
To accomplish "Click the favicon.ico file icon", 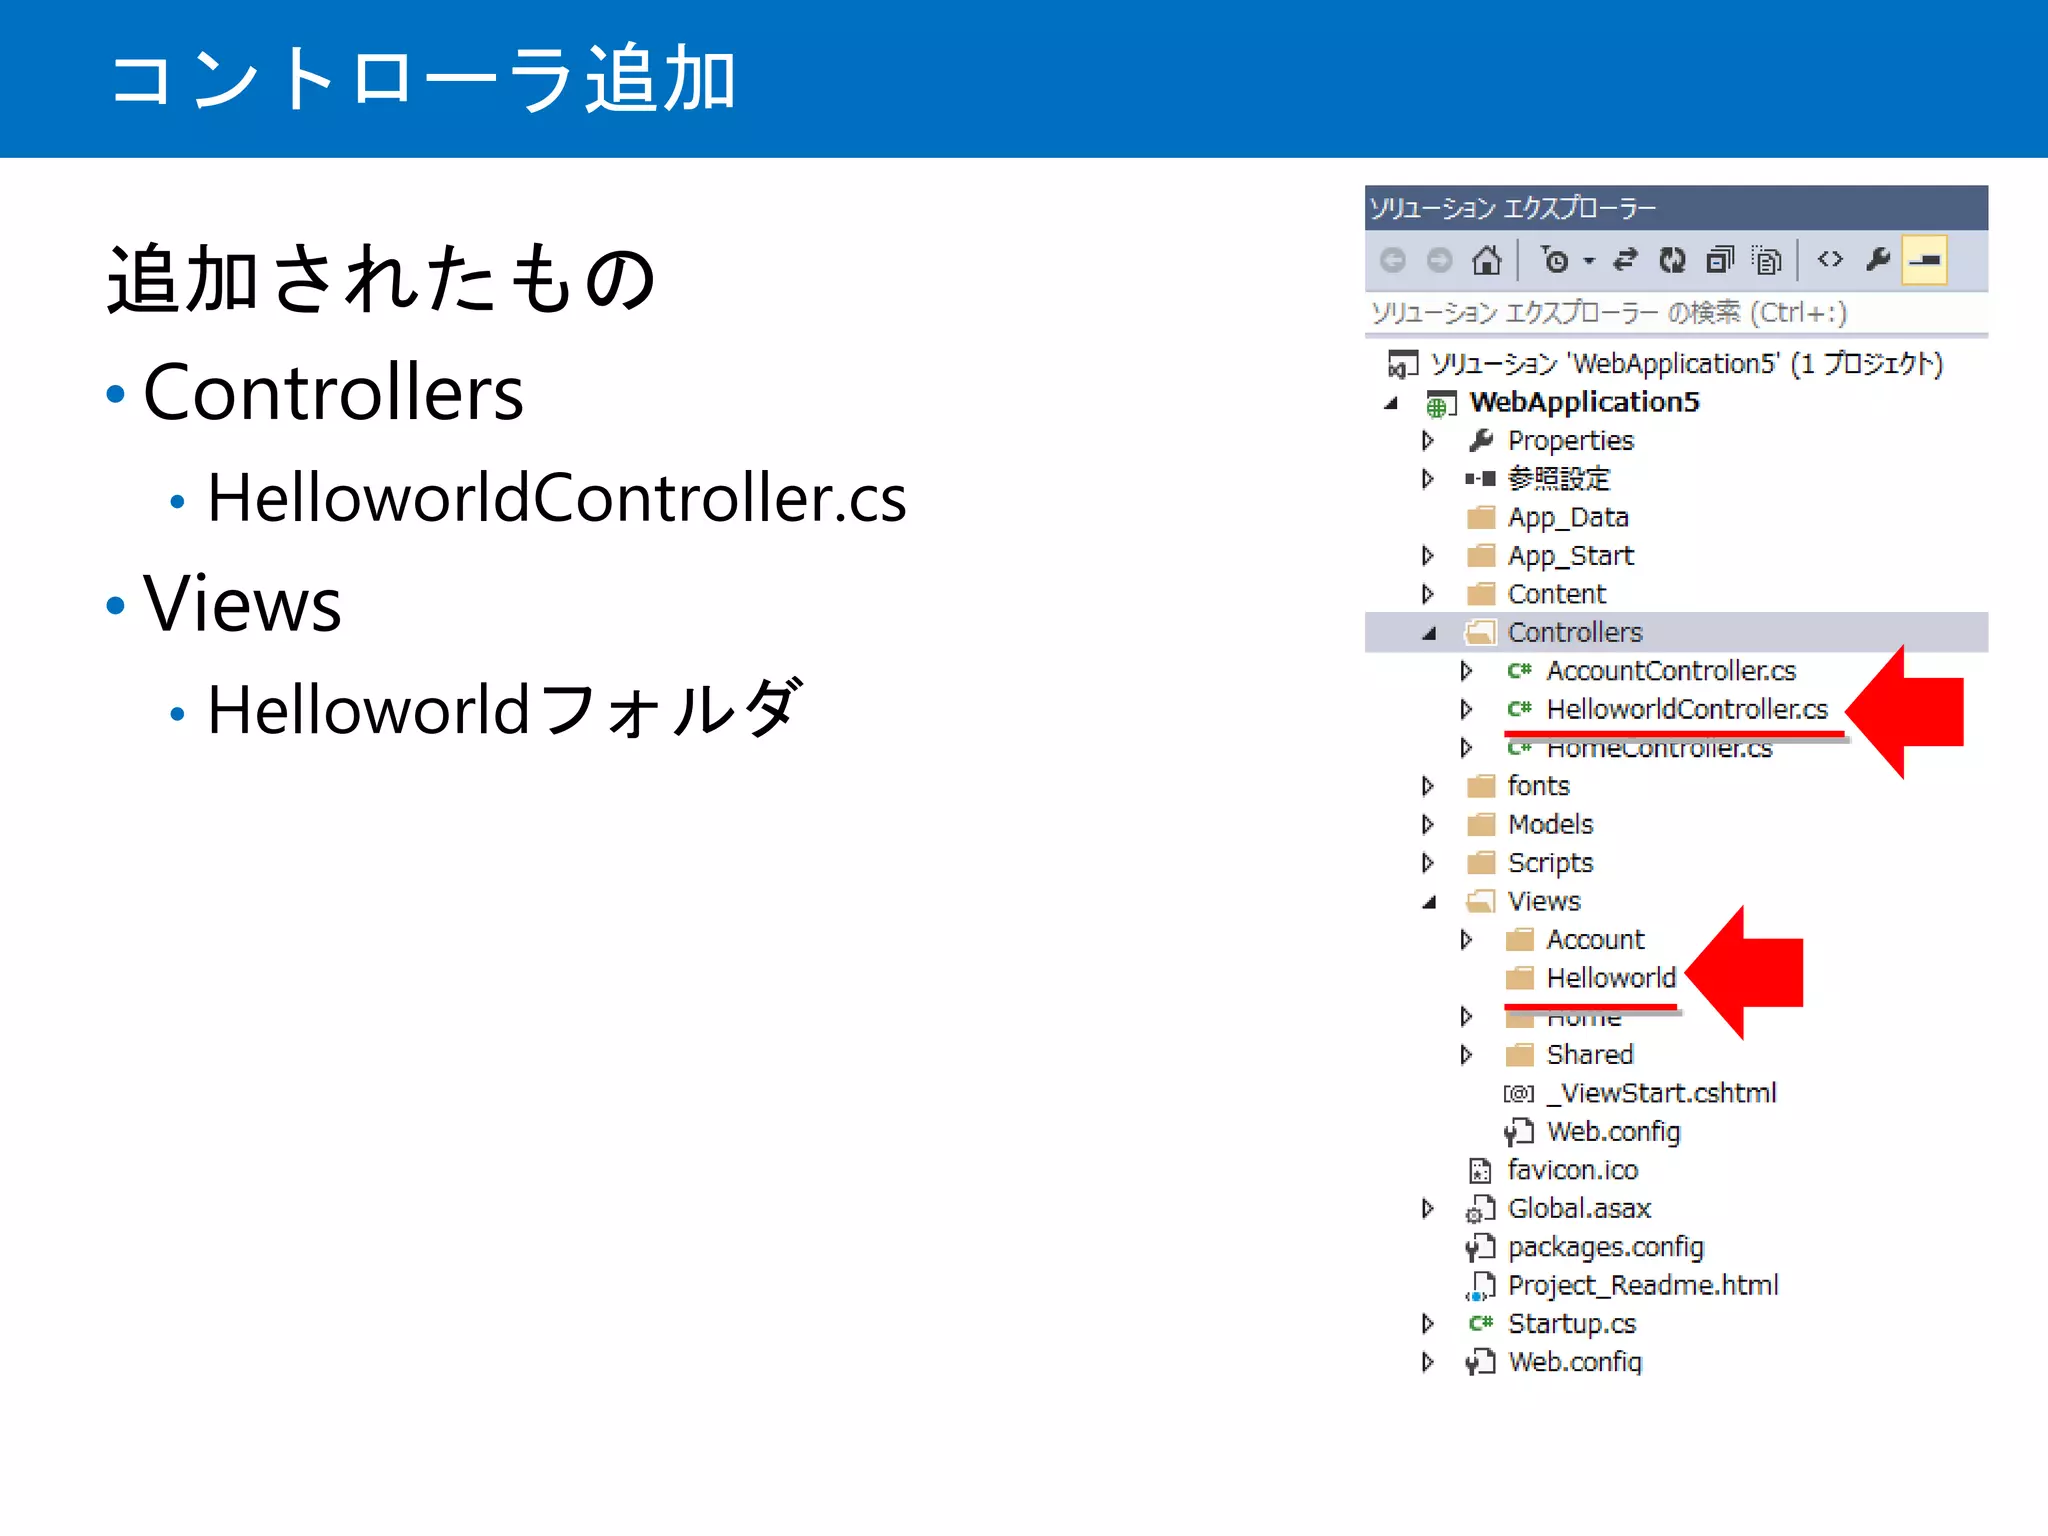I will click(1480, 1170).
